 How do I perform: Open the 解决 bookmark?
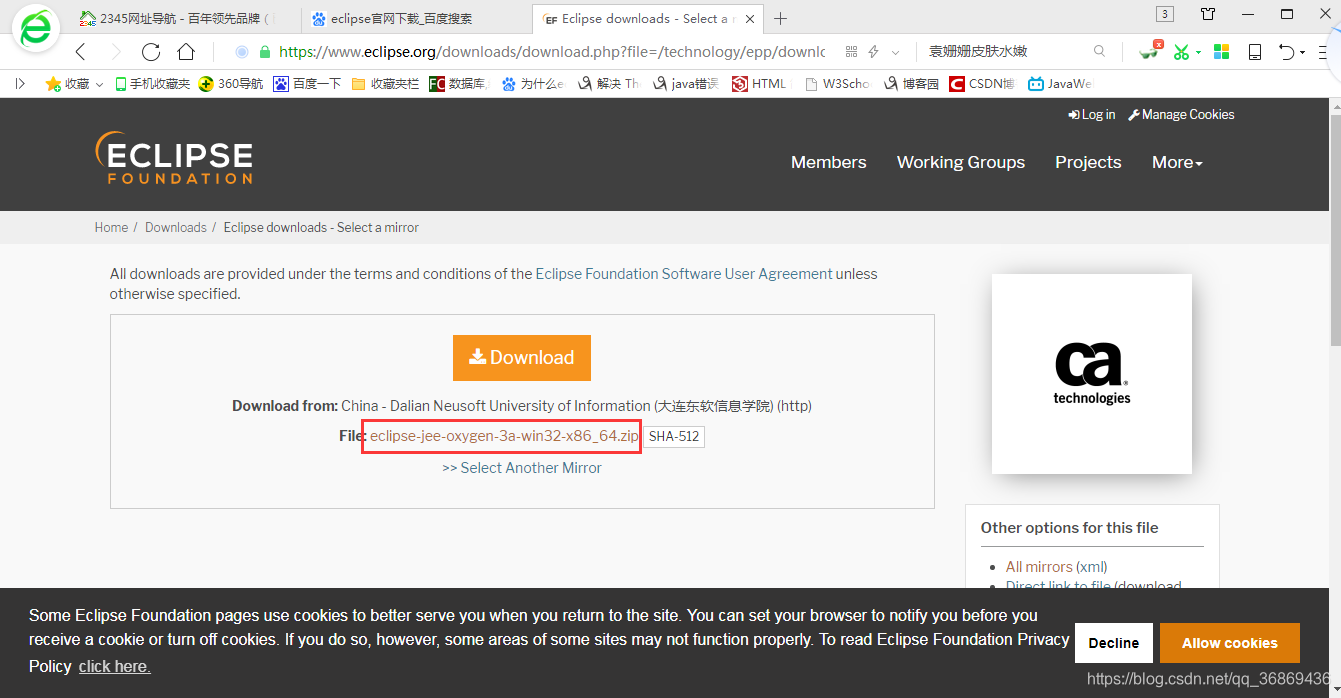point(608,84)
